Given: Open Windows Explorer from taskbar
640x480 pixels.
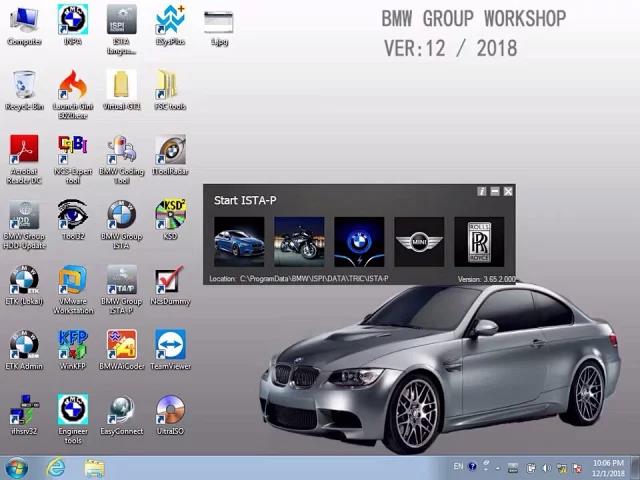Looking at the screenshot, I should pyautogui.click(x=94, y=468).
